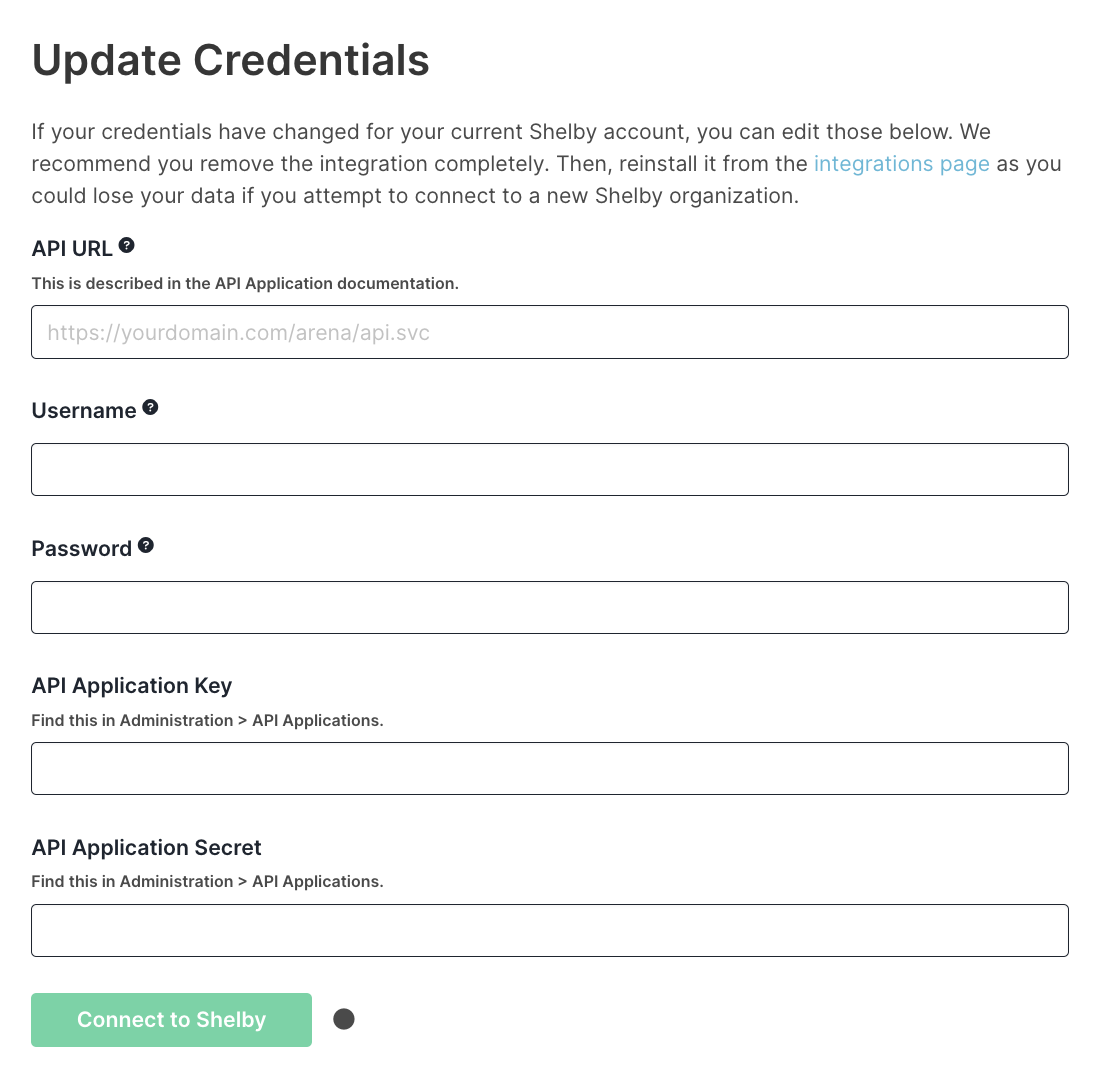Open the Username help tooltip icon
The width and height of the screenshot is (1106, 1090).
[150, 407]
